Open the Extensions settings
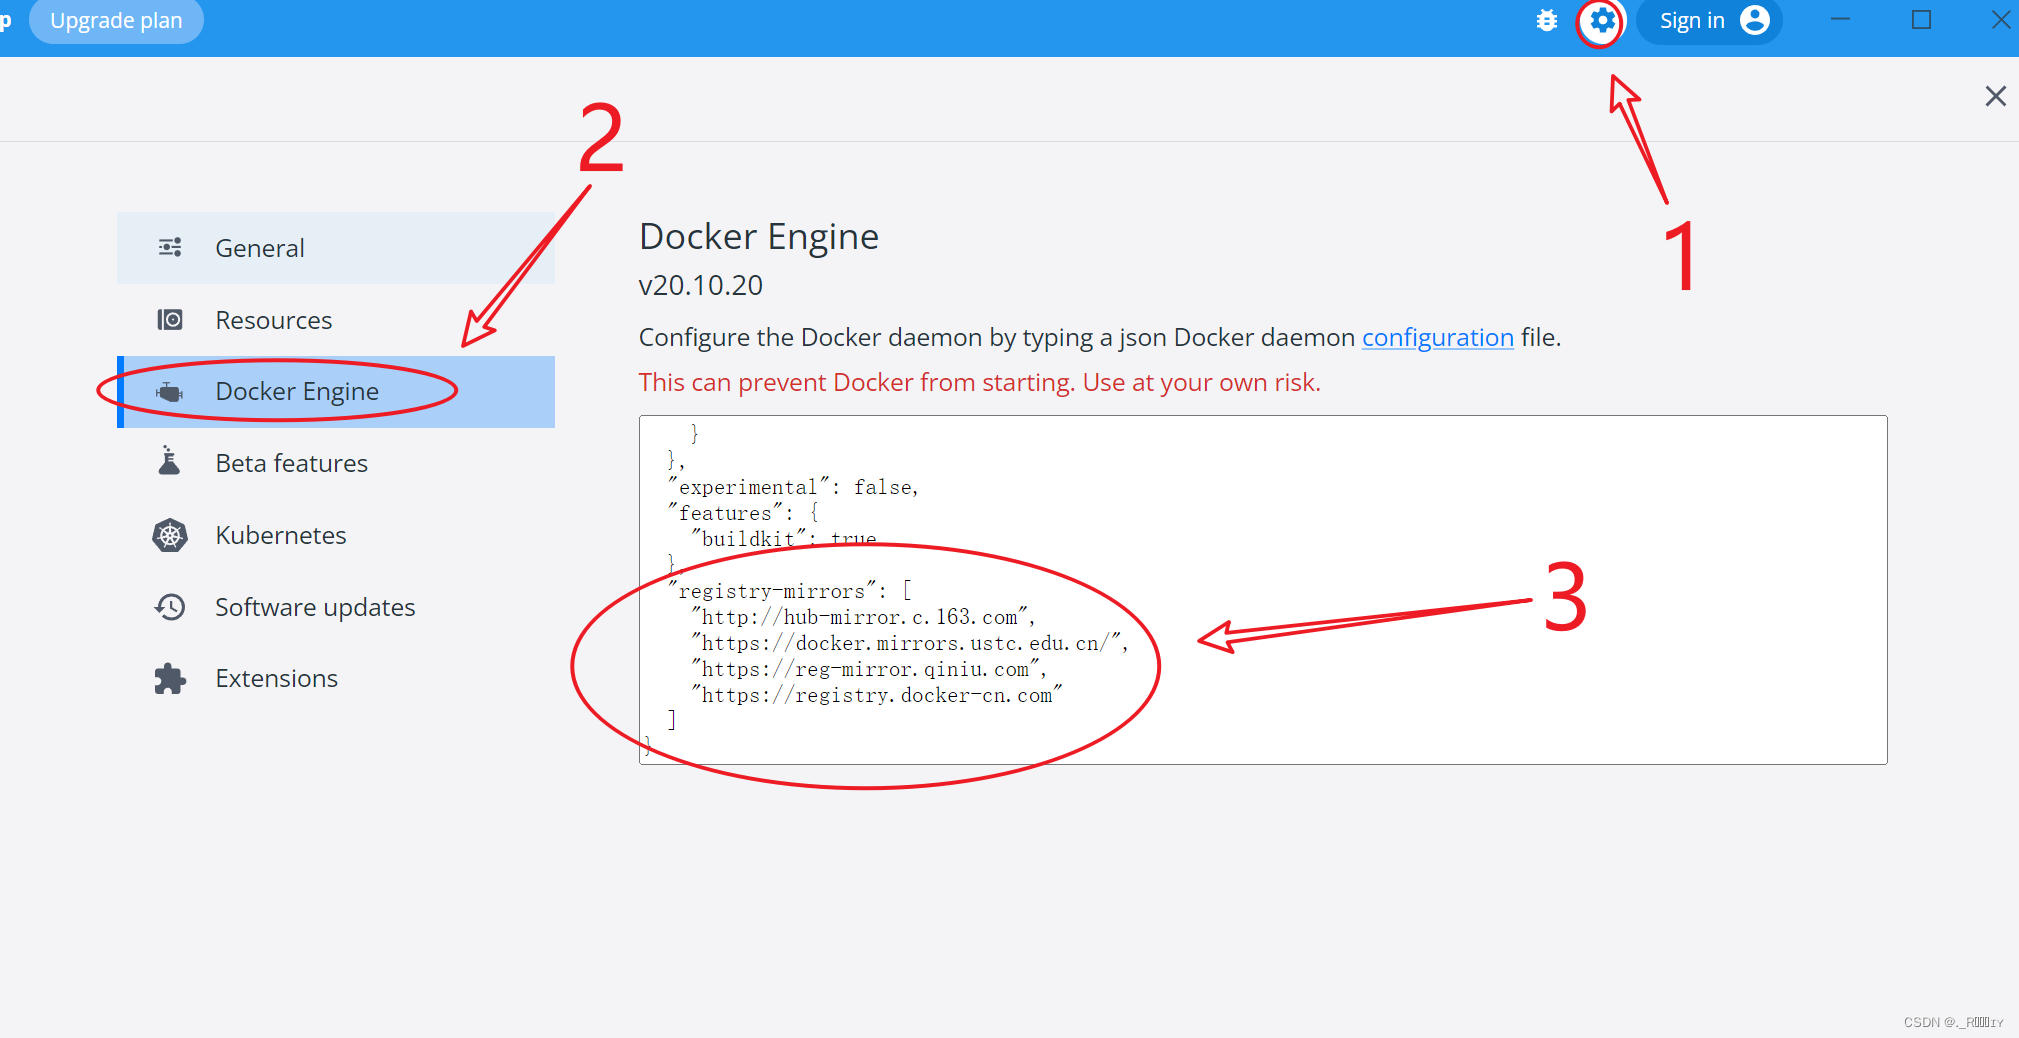The width and height of the screenshot is (2019, 1038). [x=336, y=678]
